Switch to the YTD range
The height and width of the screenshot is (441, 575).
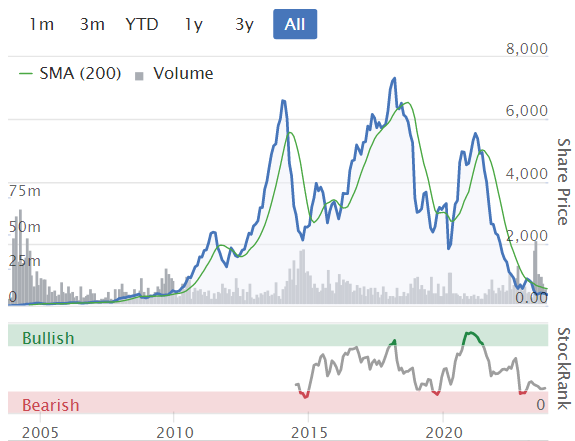[x=142, y=25]
